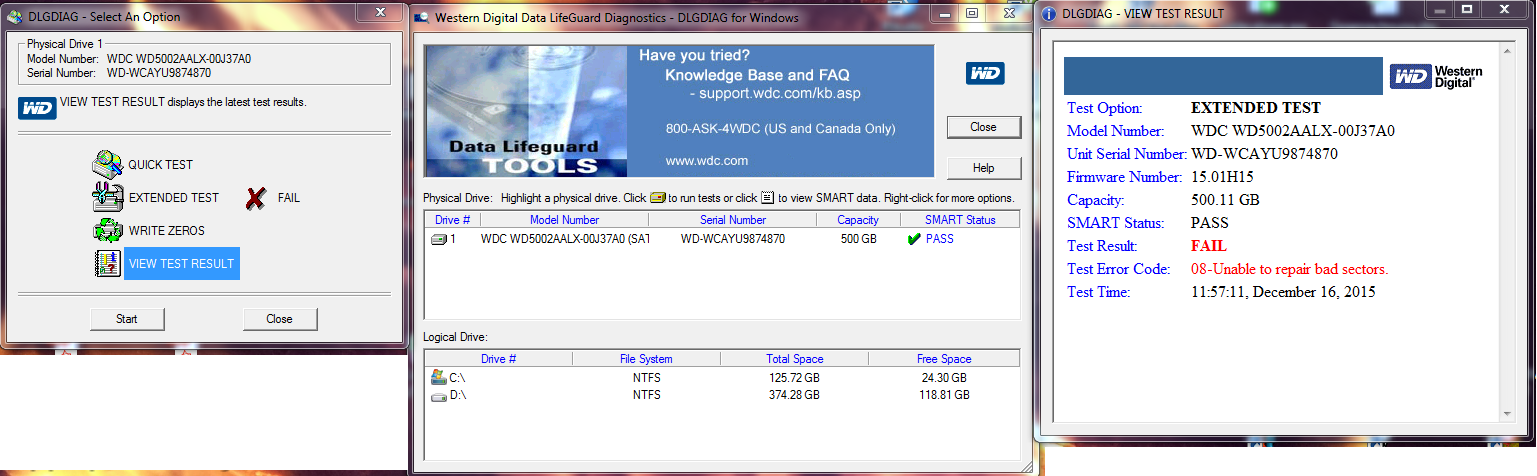Image resolution: width=1537 pixels, height=476 pixels.
Task: Click the 125.72 GB total space value
Action: 794,378
